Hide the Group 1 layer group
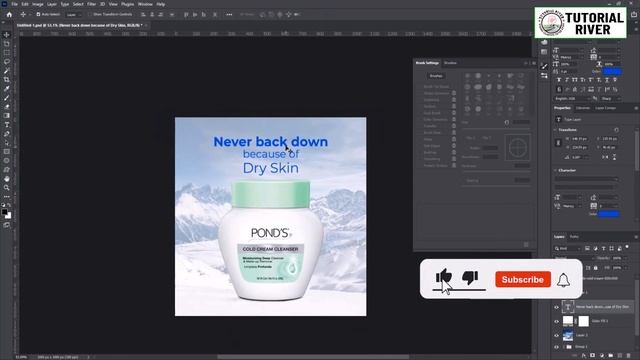 click(556, 347)
